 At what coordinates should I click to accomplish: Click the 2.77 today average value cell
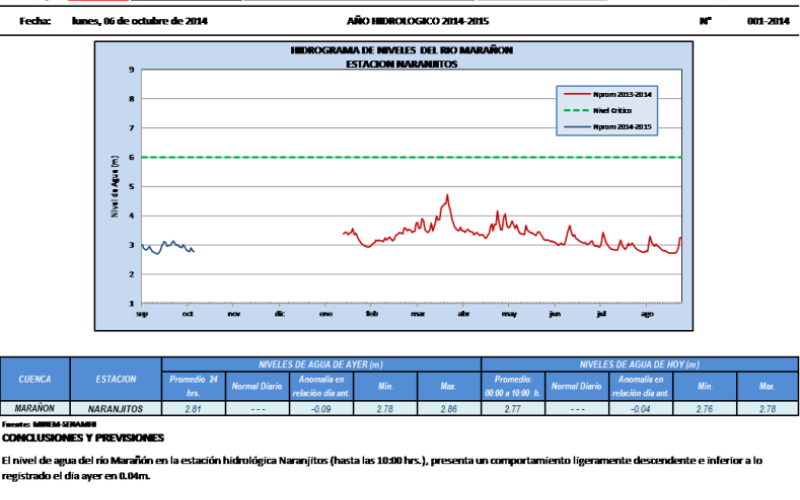coord(512,408)
